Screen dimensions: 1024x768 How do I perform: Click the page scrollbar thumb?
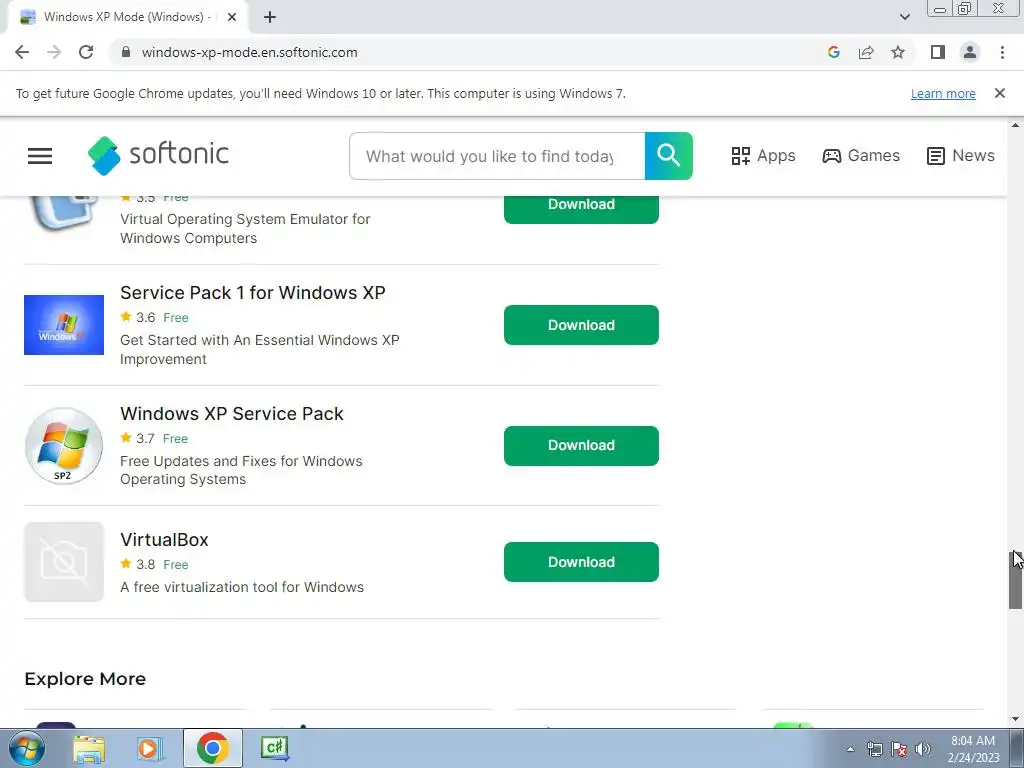(x=1016, y=580)
